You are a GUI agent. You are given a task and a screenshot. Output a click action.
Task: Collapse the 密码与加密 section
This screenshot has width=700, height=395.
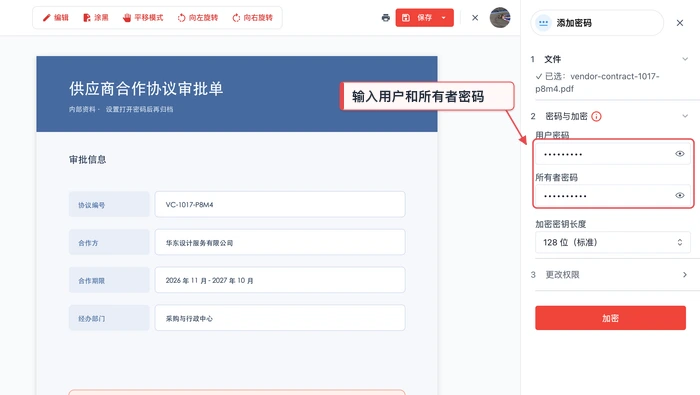[x=685, y=116]
